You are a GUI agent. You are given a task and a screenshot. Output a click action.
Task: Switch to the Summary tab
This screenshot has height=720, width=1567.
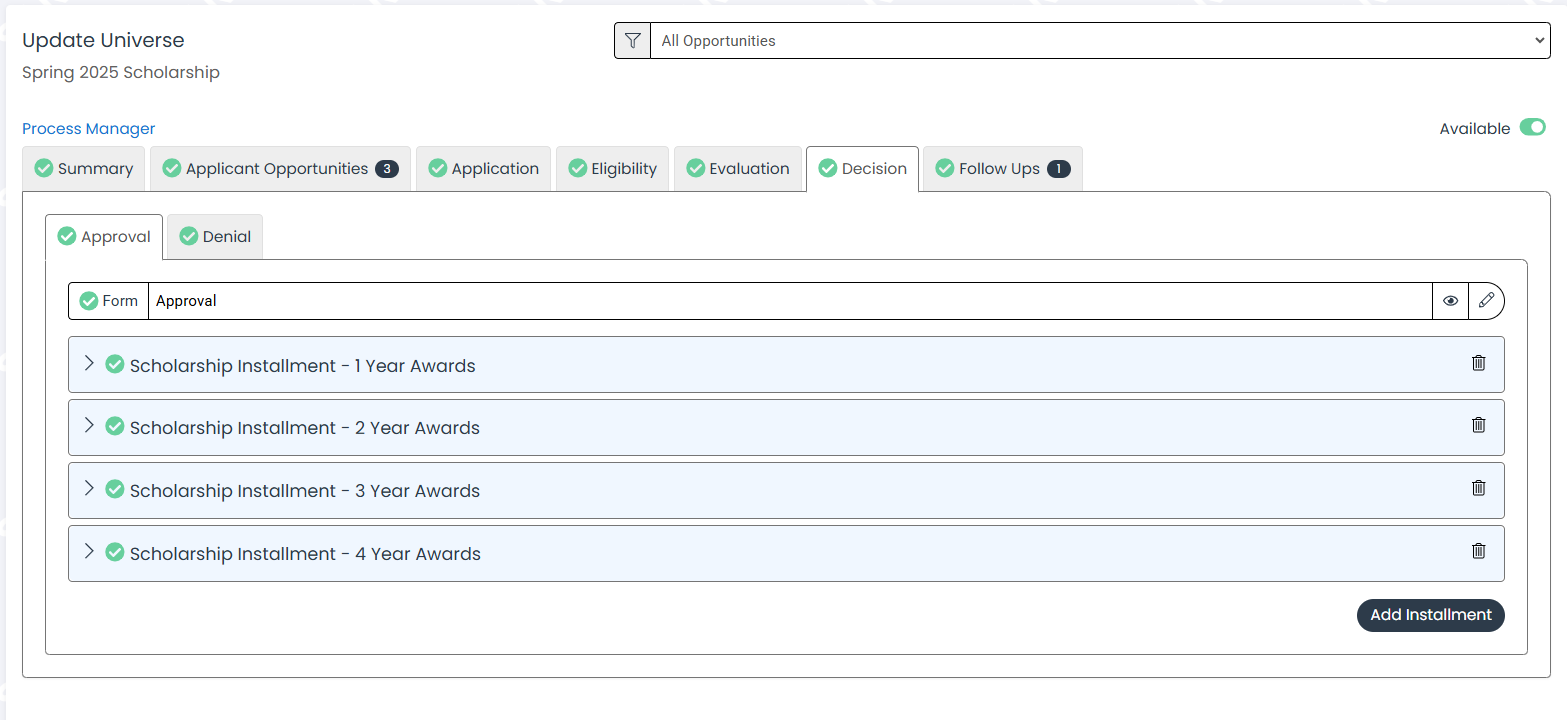pyautogui.click(x=84, y=169)
